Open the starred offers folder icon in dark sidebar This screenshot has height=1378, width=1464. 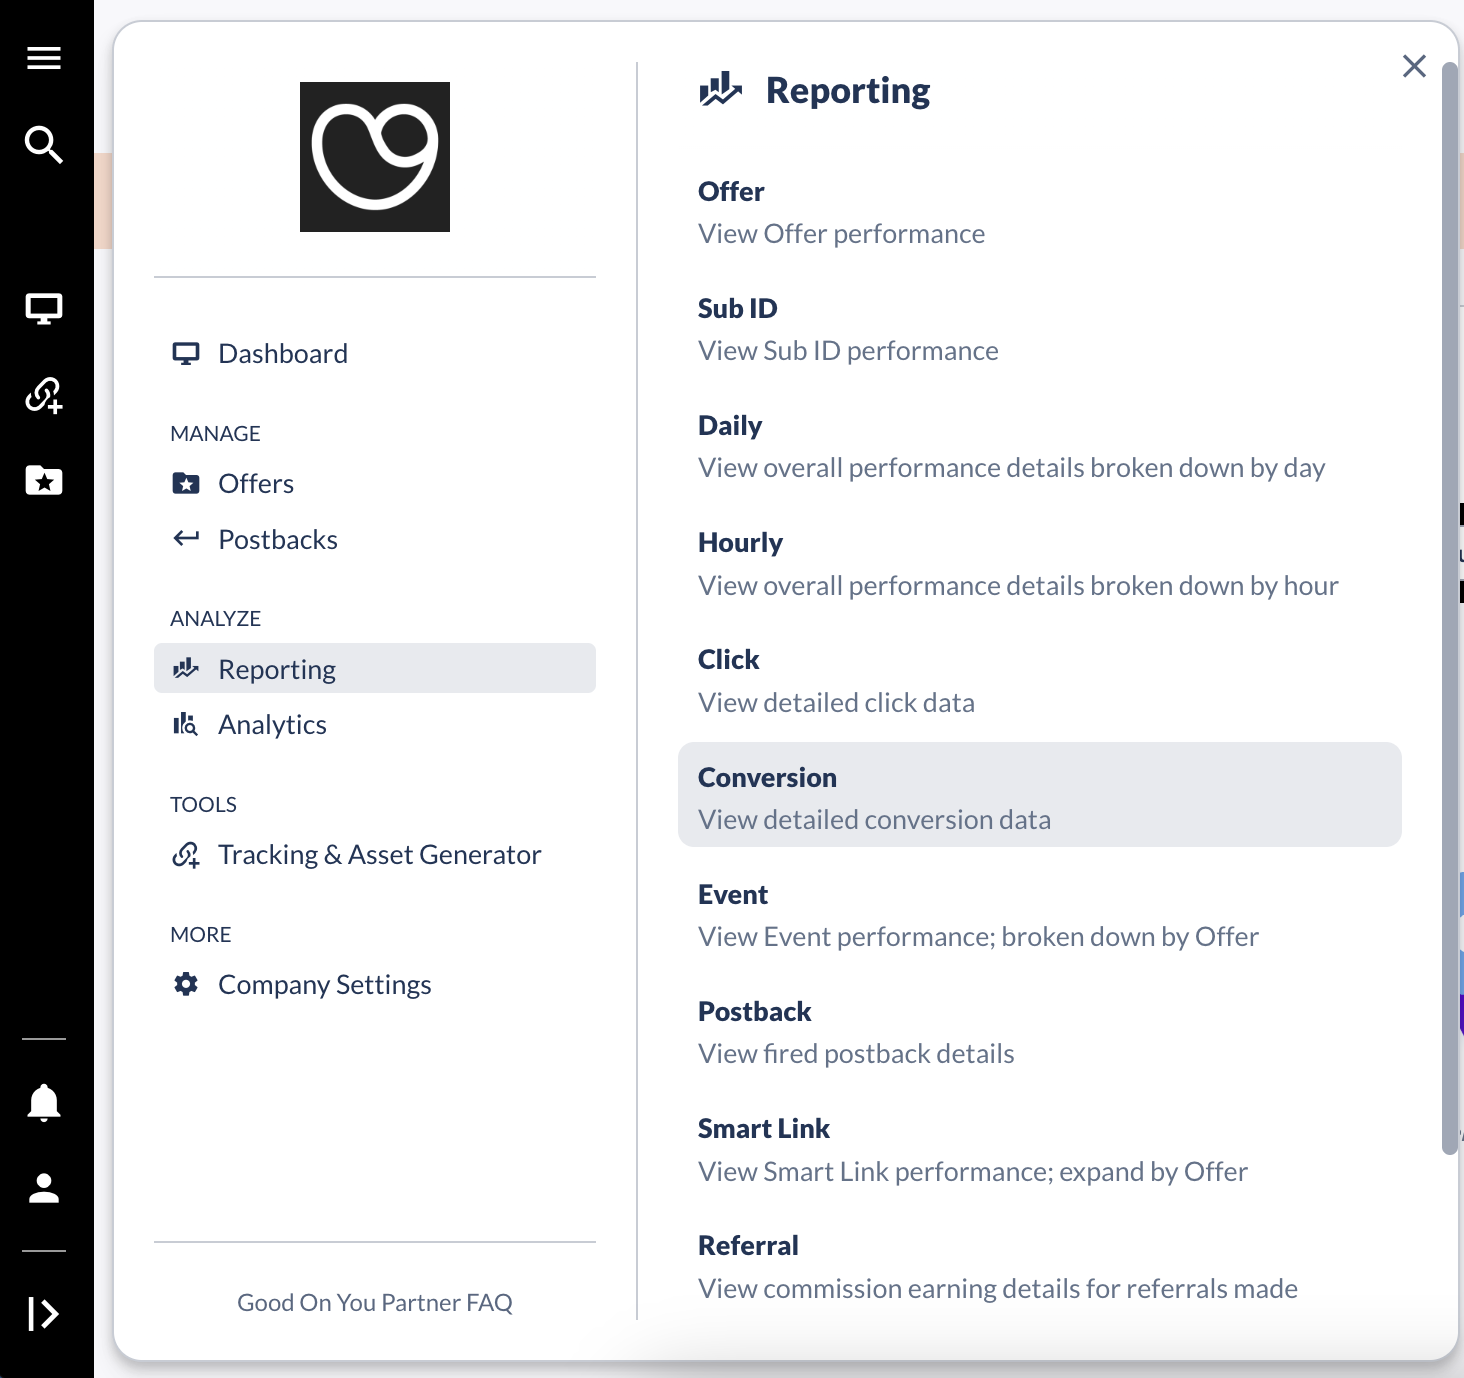pos(44,481)
